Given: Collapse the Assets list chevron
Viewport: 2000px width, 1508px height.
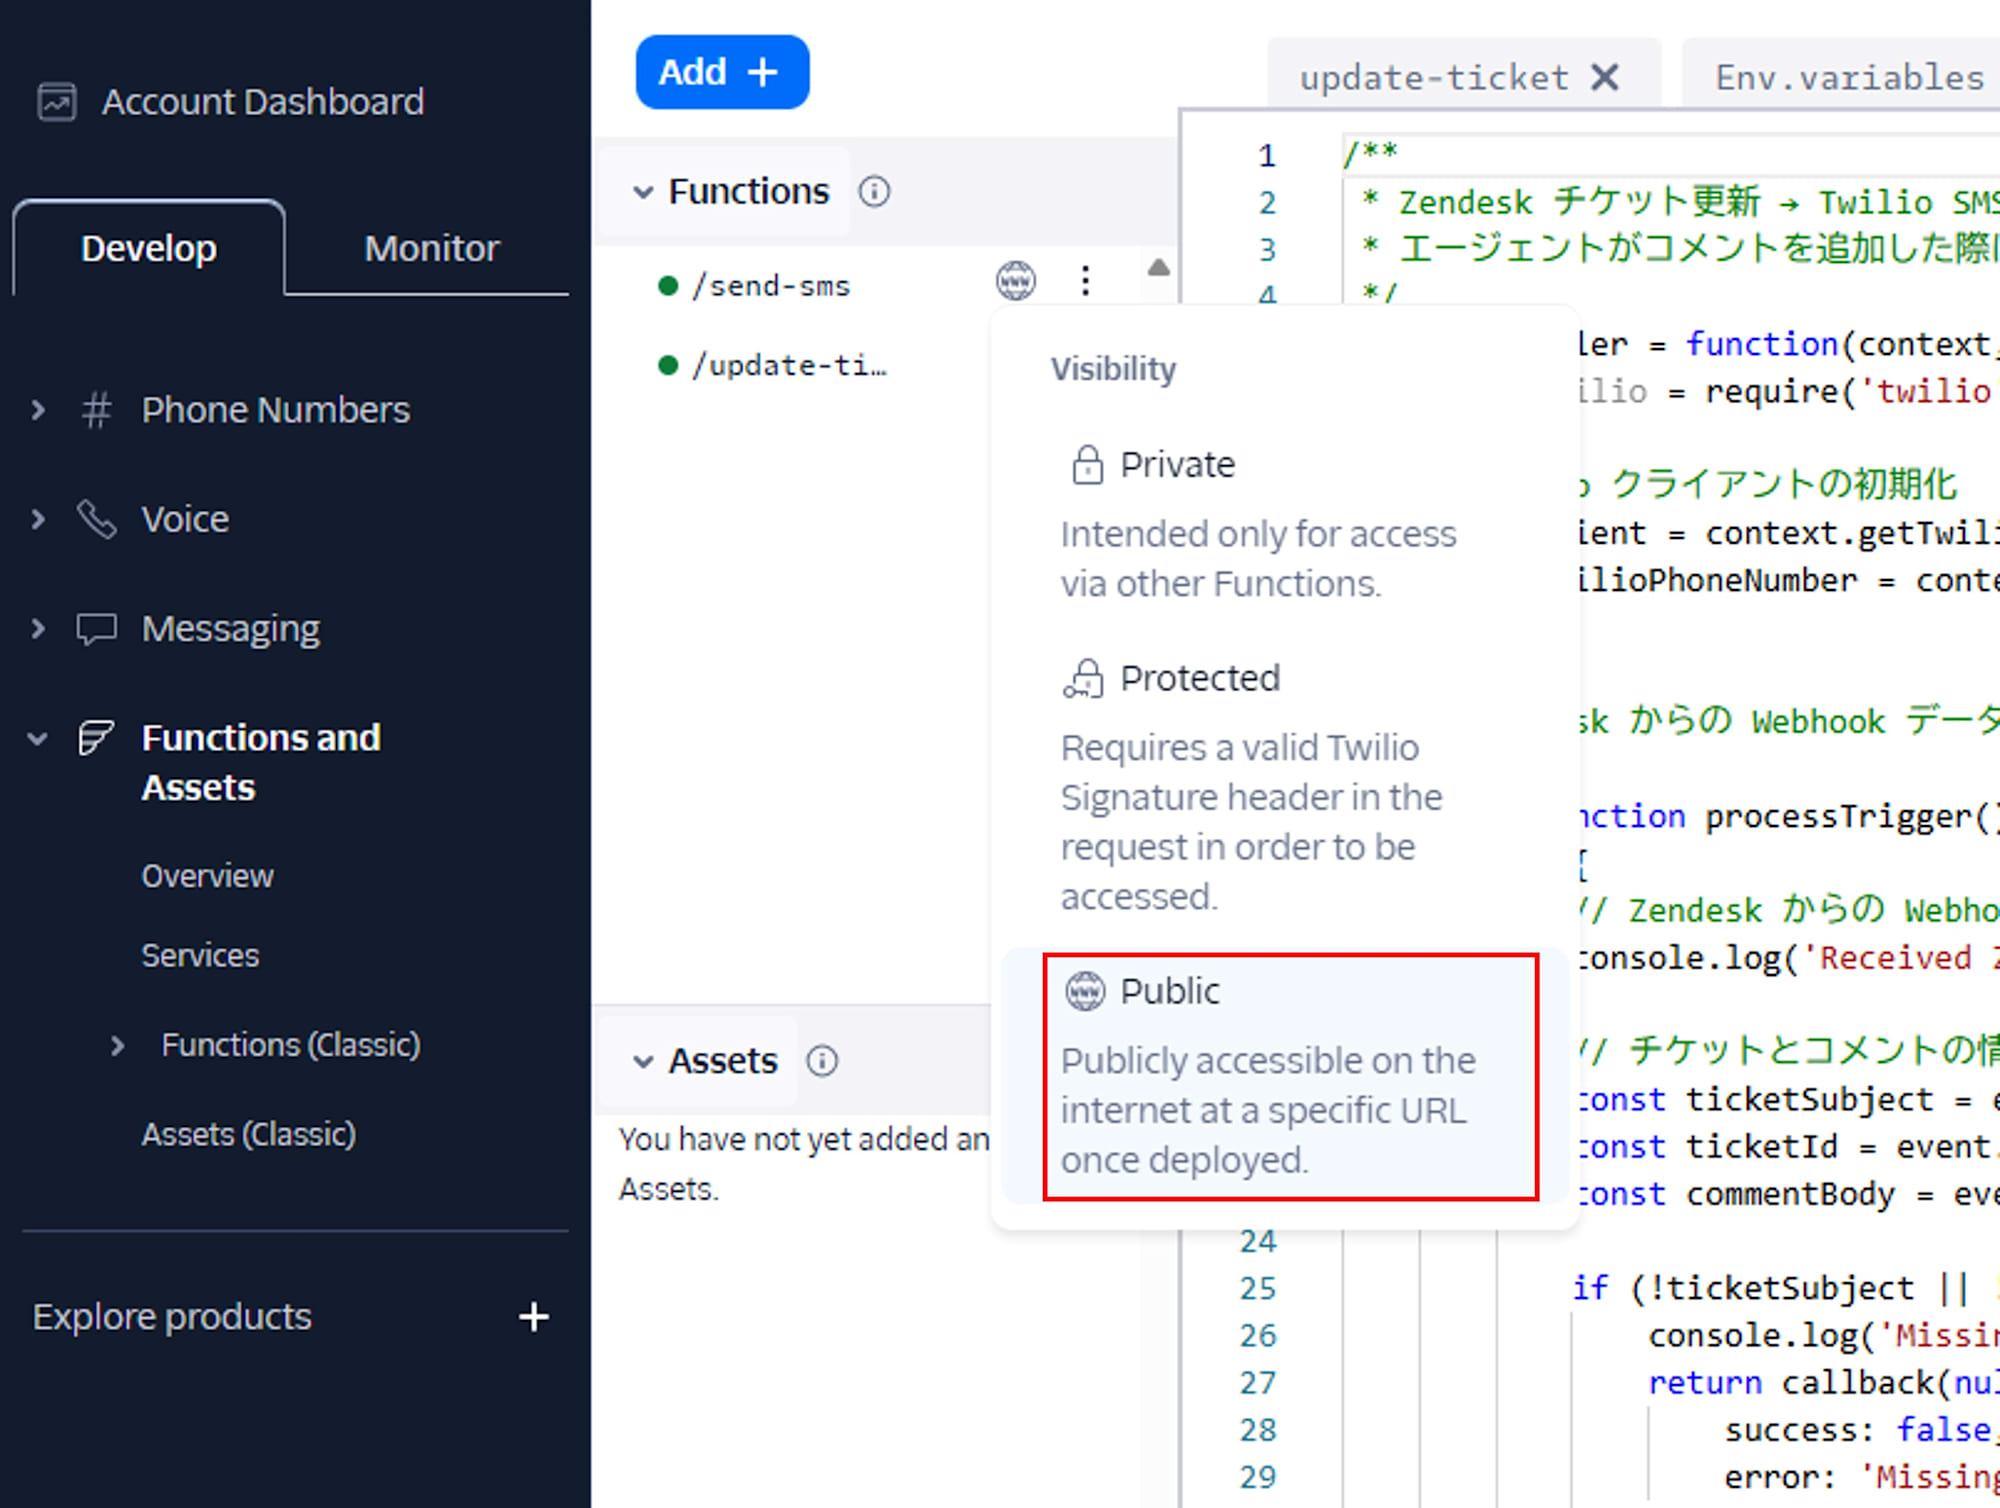Looking at the screenshot, I should tap(643, 1061).
